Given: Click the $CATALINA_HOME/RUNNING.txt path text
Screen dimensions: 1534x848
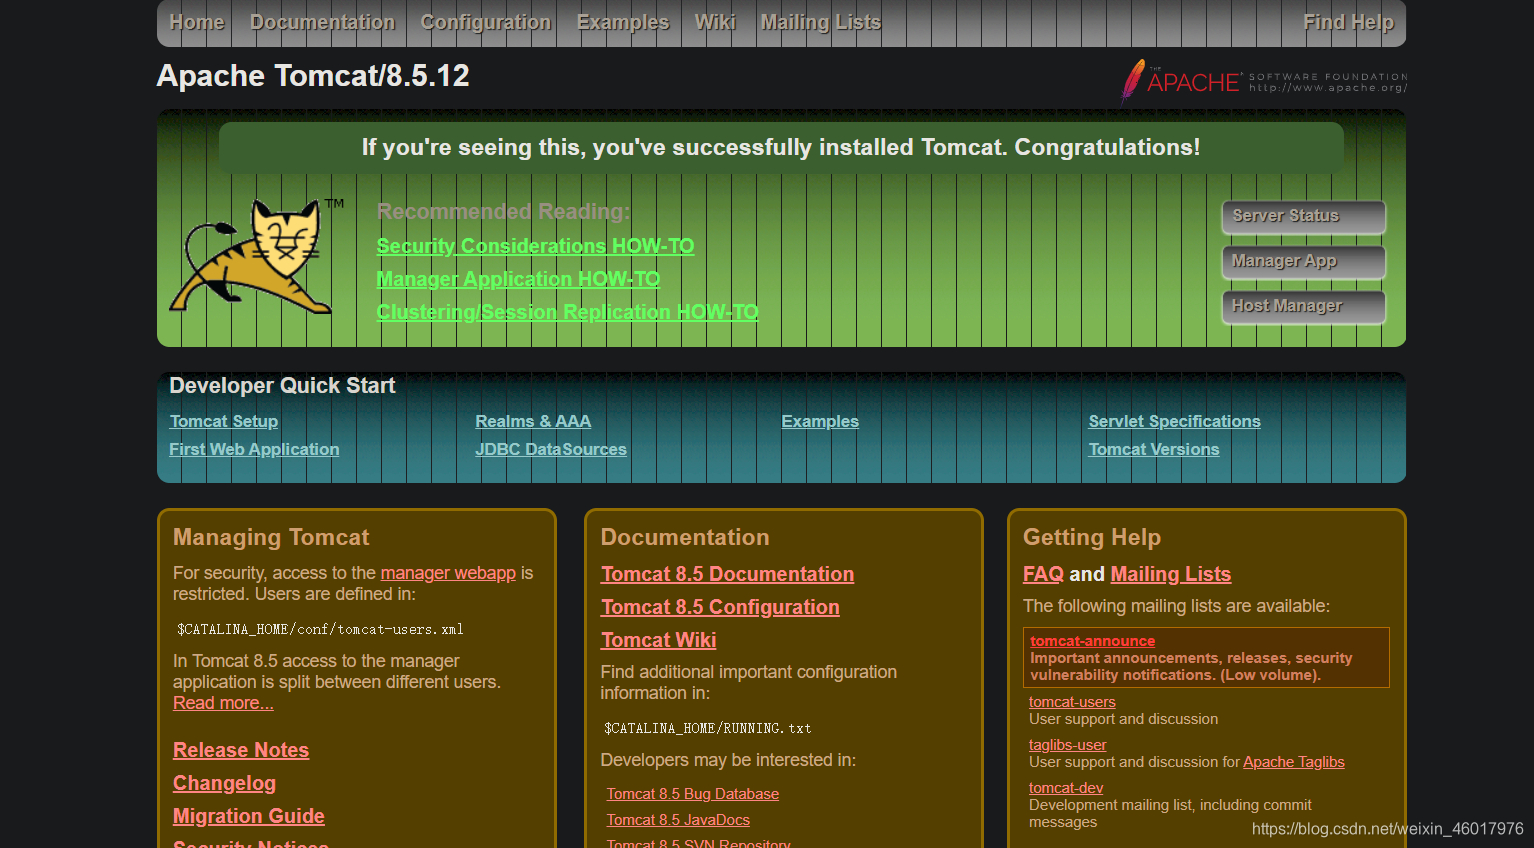Looking at the screenshot, I should coord(708,728).
